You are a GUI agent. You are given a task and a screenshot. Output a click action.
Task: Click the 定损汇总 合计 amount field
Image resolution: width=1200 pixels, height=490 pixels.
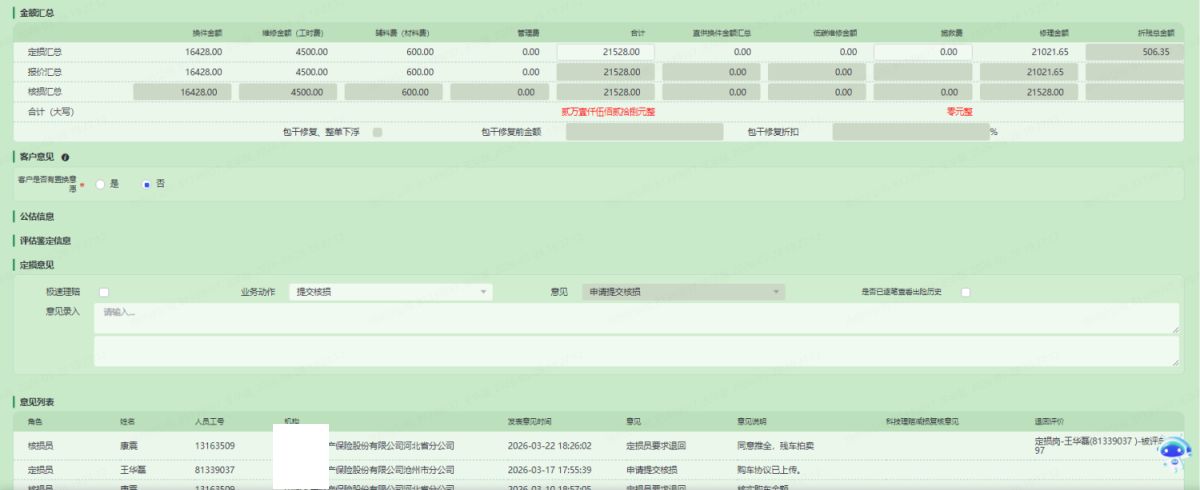pos(605,51)
